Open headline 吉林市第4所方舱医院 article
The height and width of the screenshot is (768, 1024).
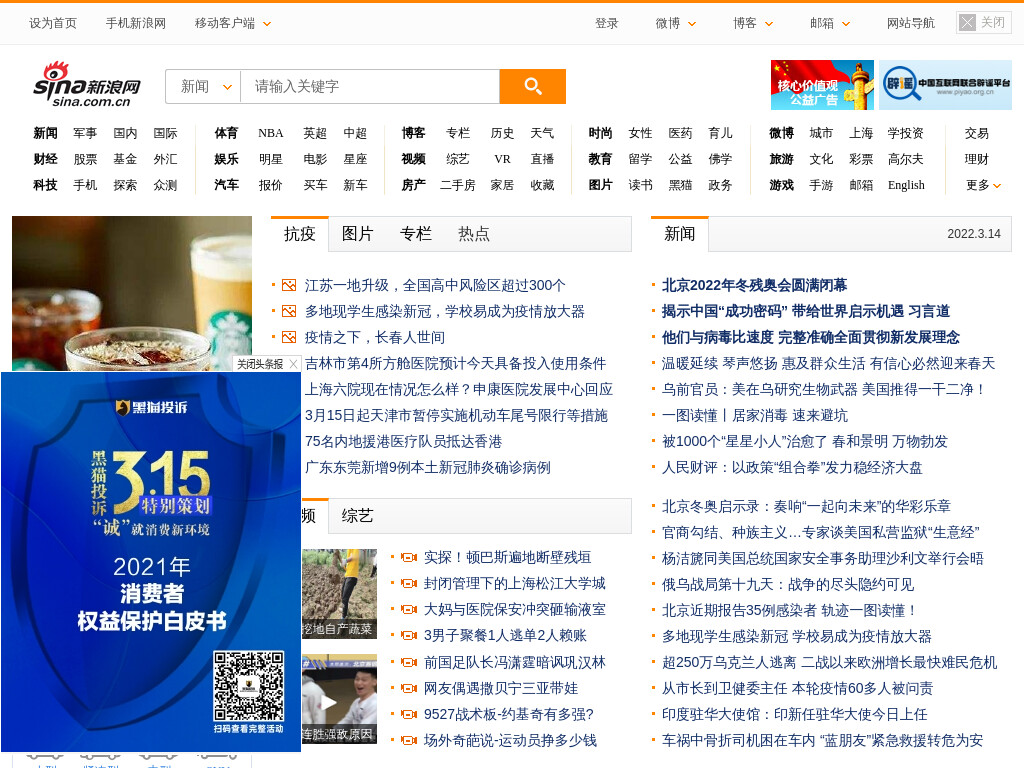(455, 364)
